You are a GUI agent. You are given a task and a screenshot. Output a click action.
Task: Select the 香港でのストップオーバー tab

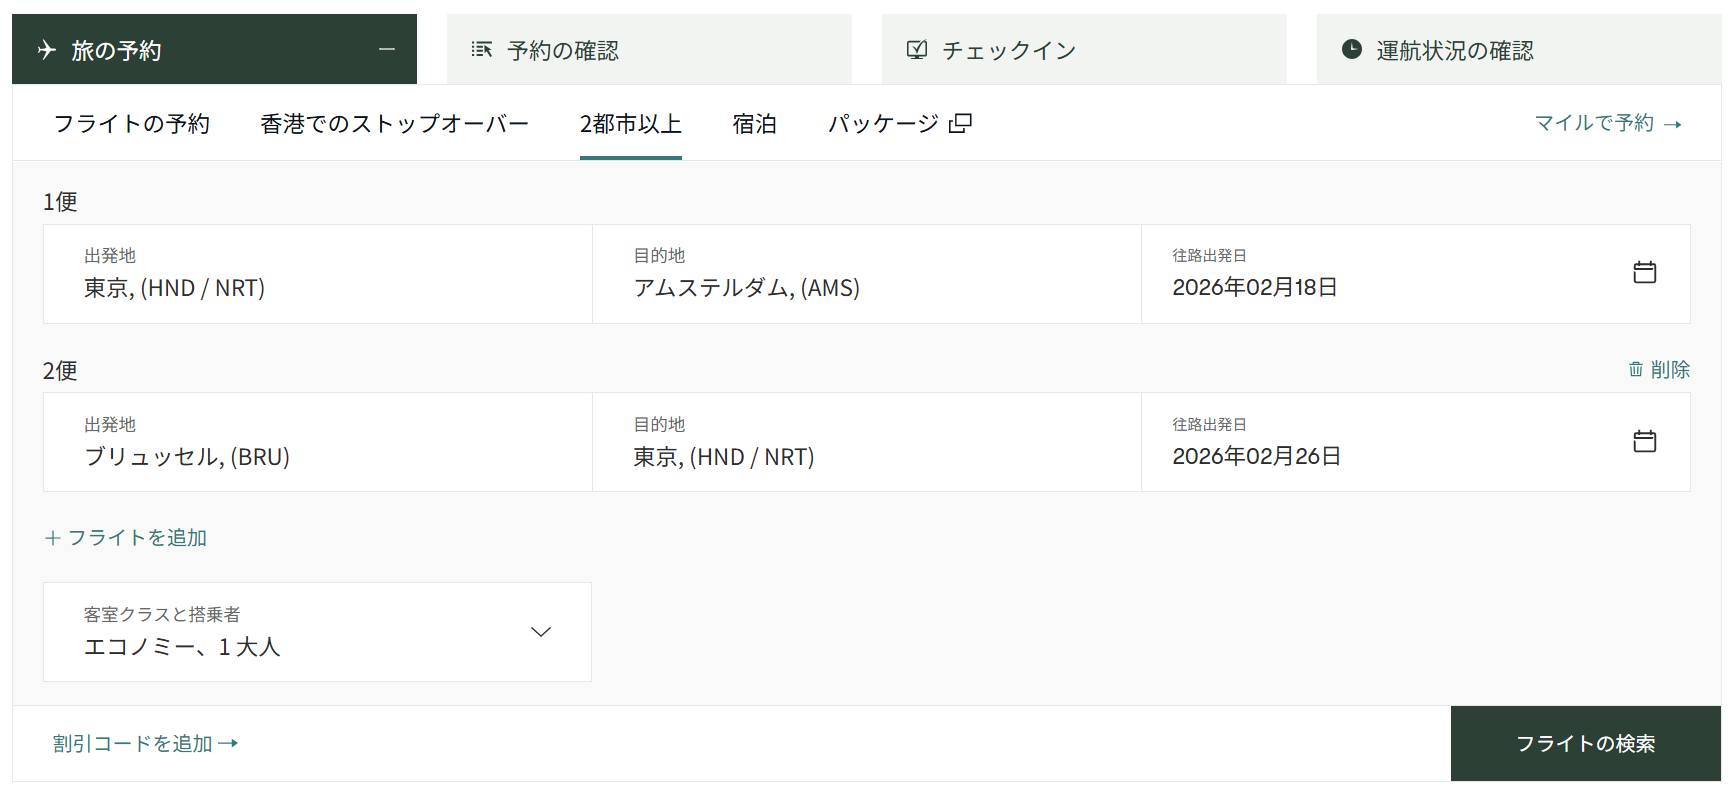pos(394,124)
